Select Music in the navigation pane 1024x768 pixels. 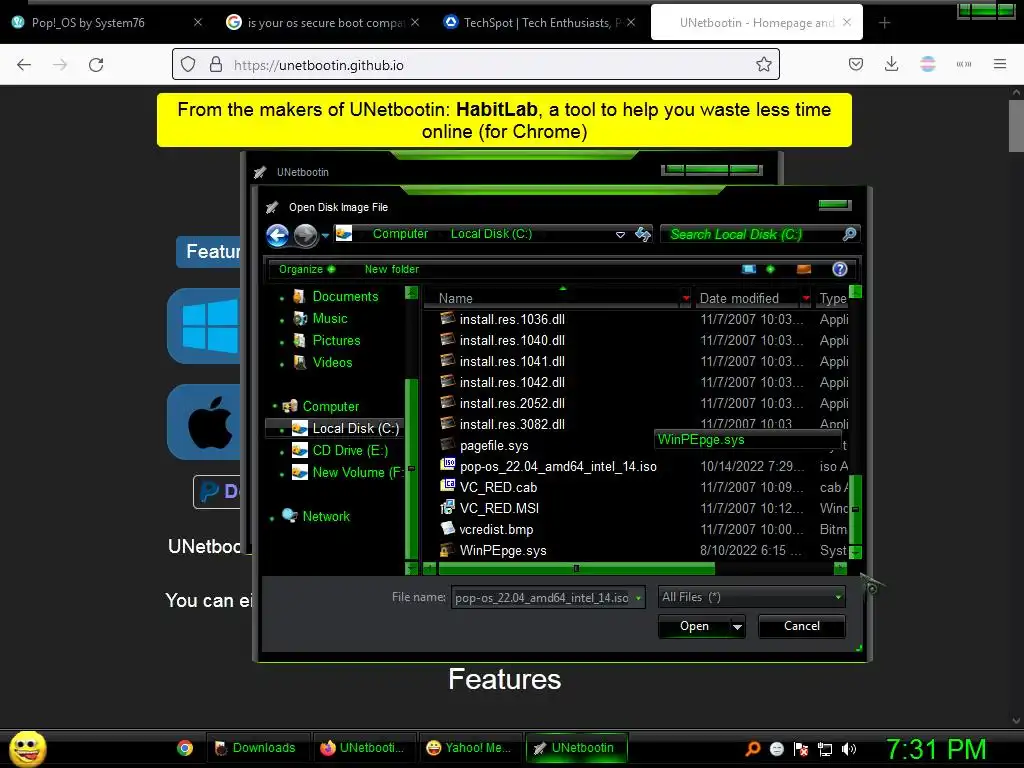330,319
